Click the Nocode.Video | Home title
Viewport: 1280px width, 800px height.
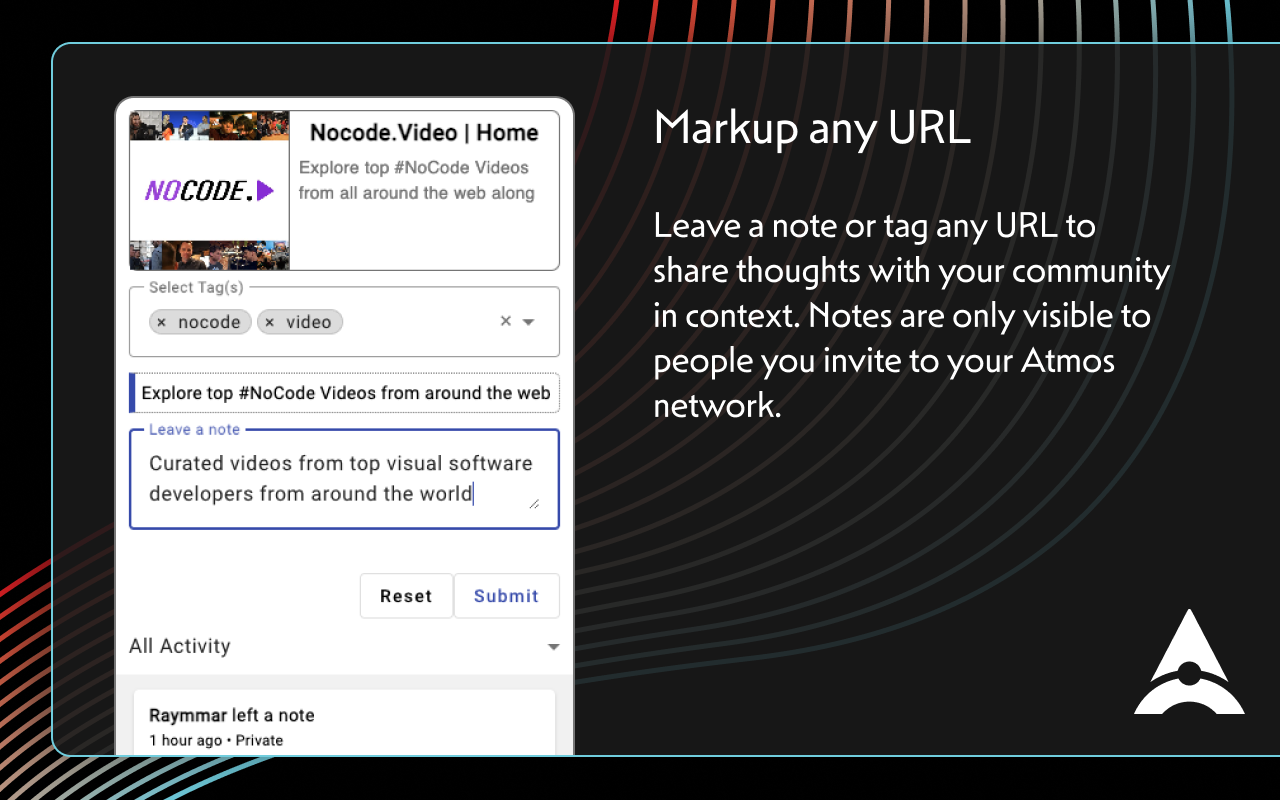tap(424, 132)
